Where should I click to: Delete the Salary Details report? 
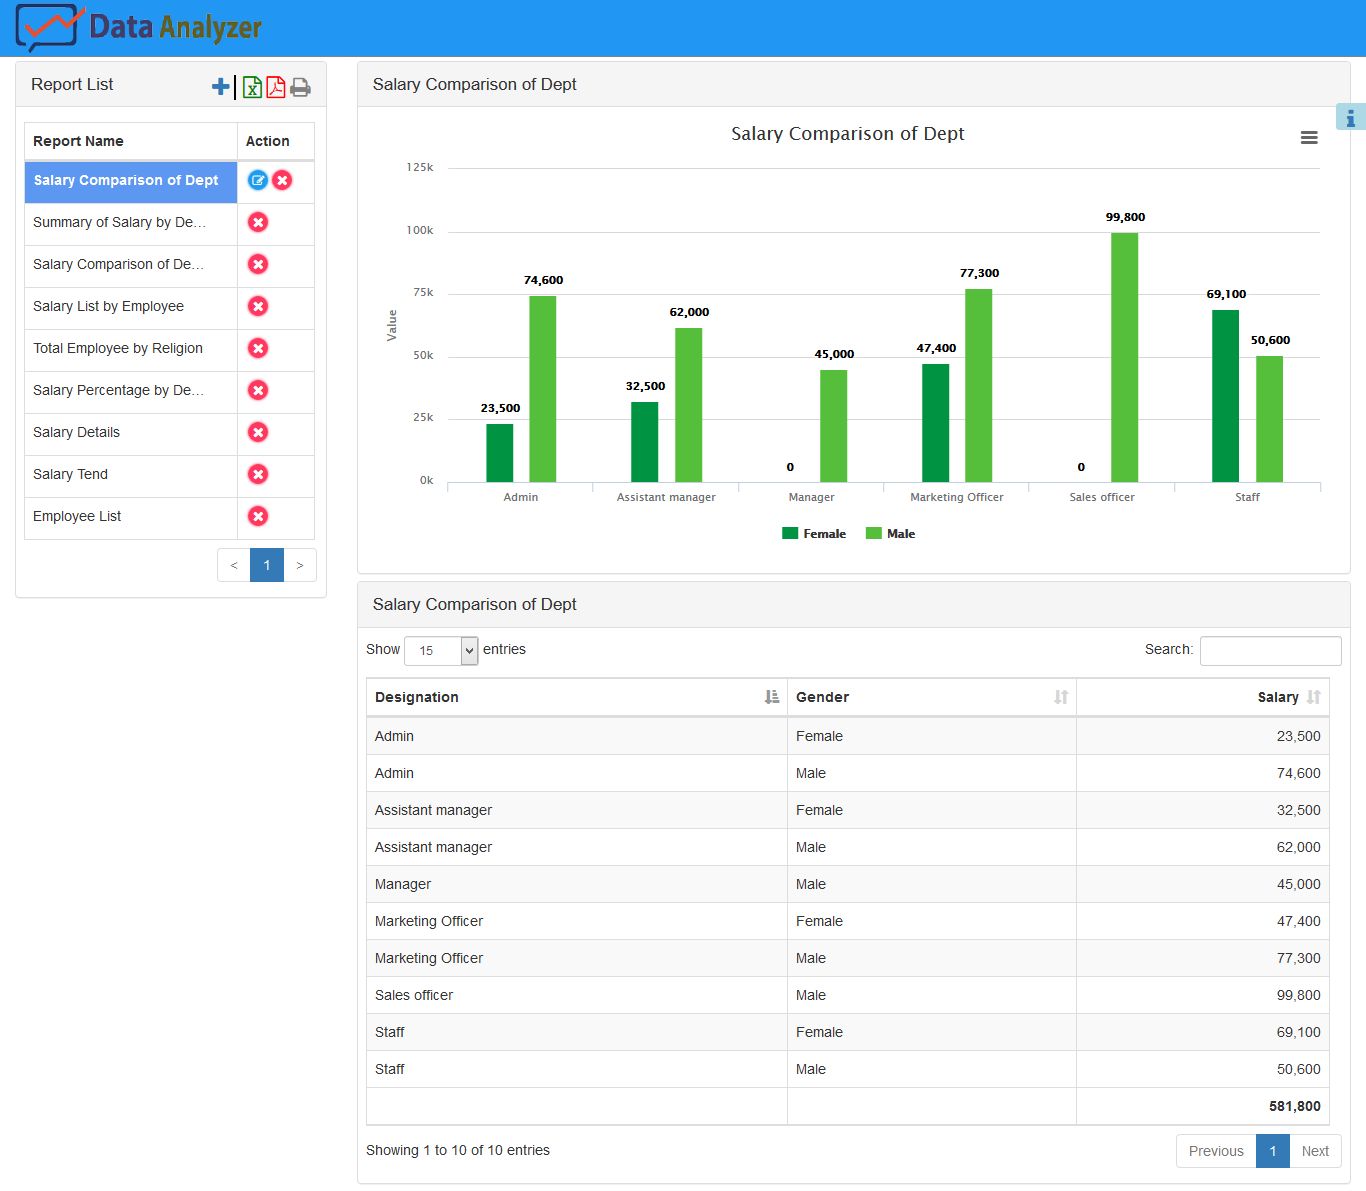point(258,432)
